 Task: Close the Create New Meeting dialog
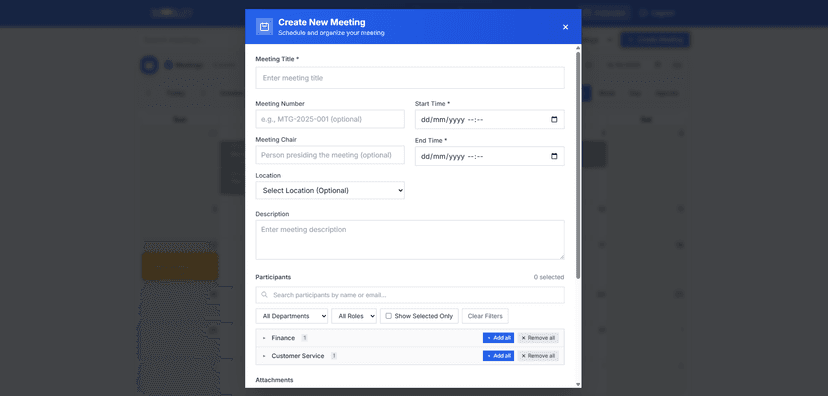click(566, 27)
